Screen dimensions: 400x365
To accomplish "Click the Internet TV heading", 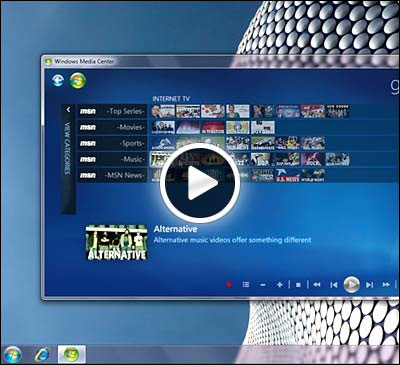I will coord(171,99).
